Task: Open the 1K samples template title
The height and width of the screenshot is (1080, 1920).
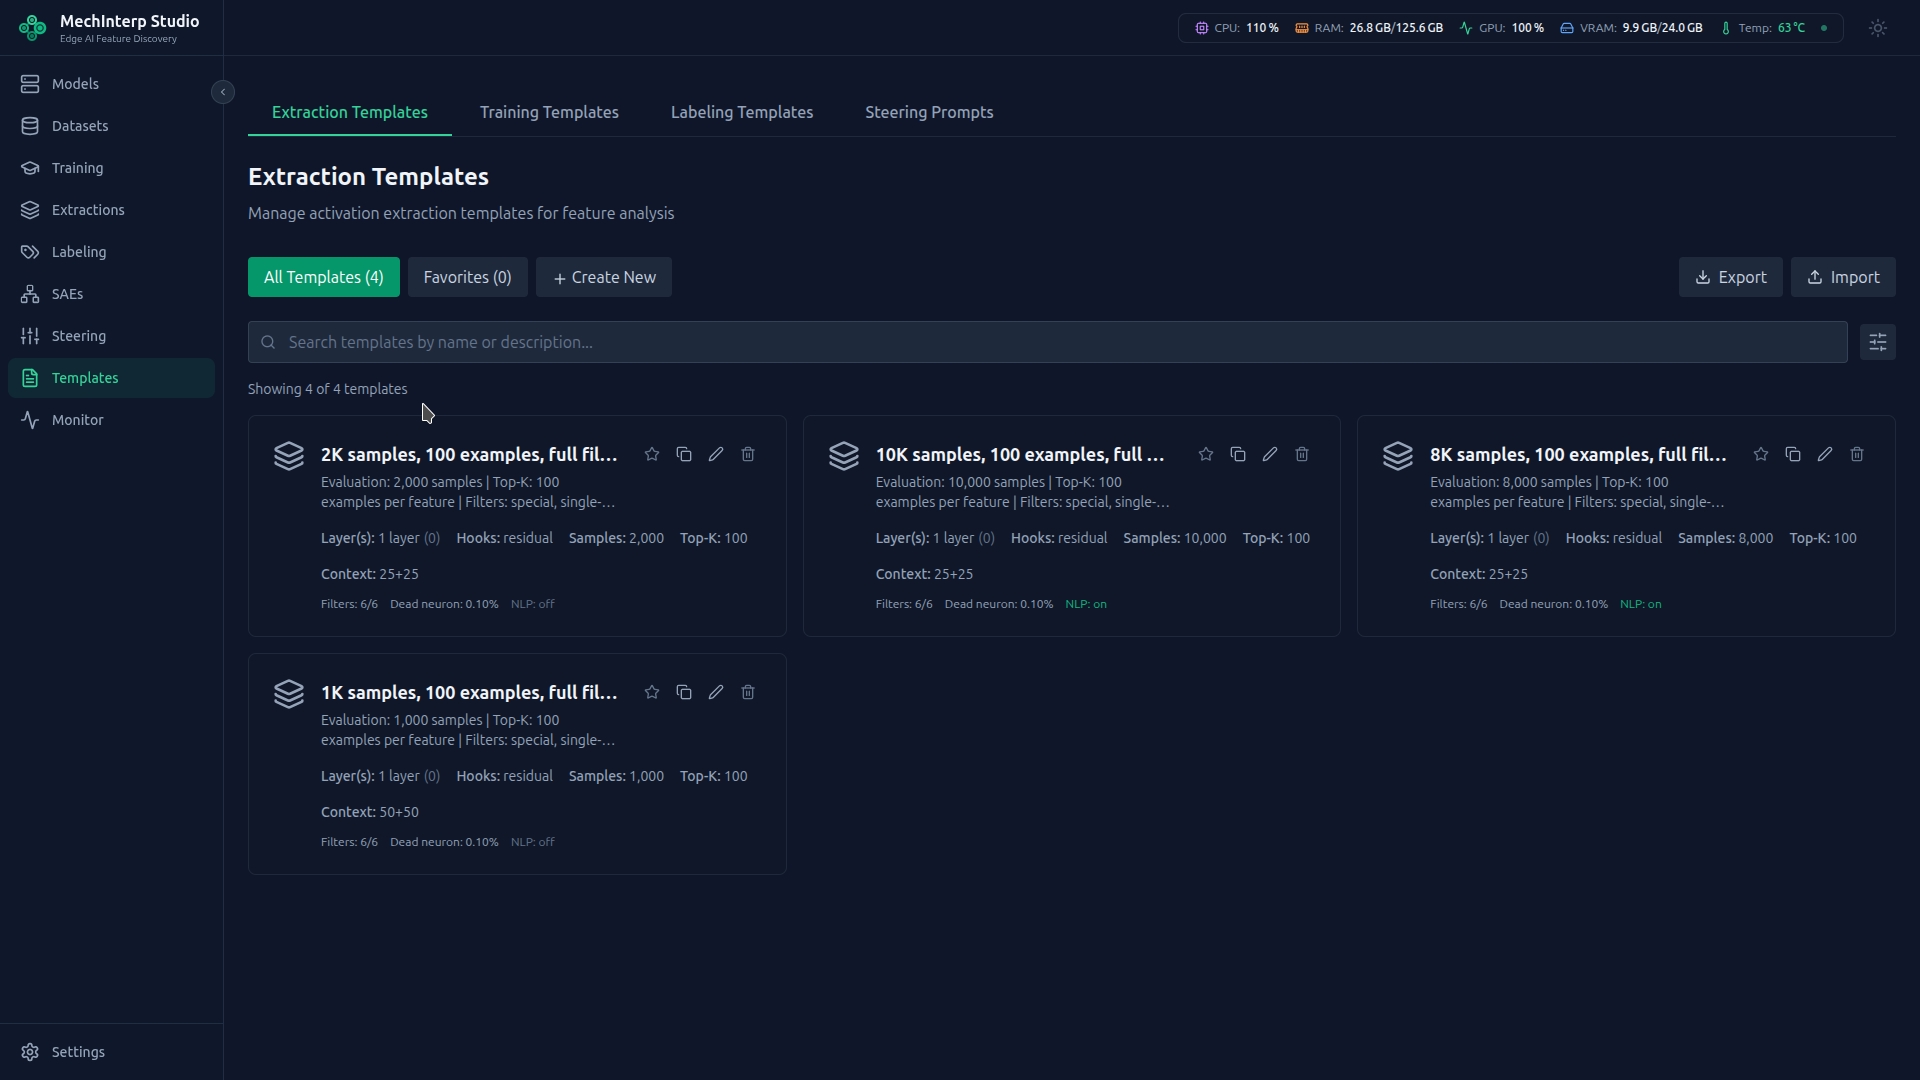Action: click(469, 692)
